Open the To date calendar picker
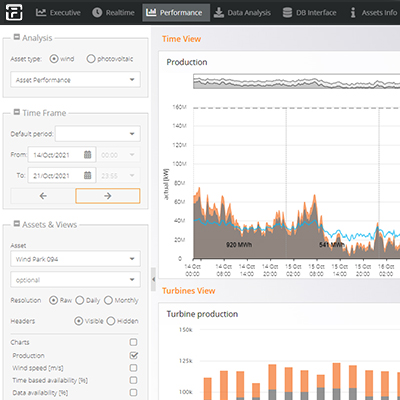The image size is (400, 400). (87, 175)
